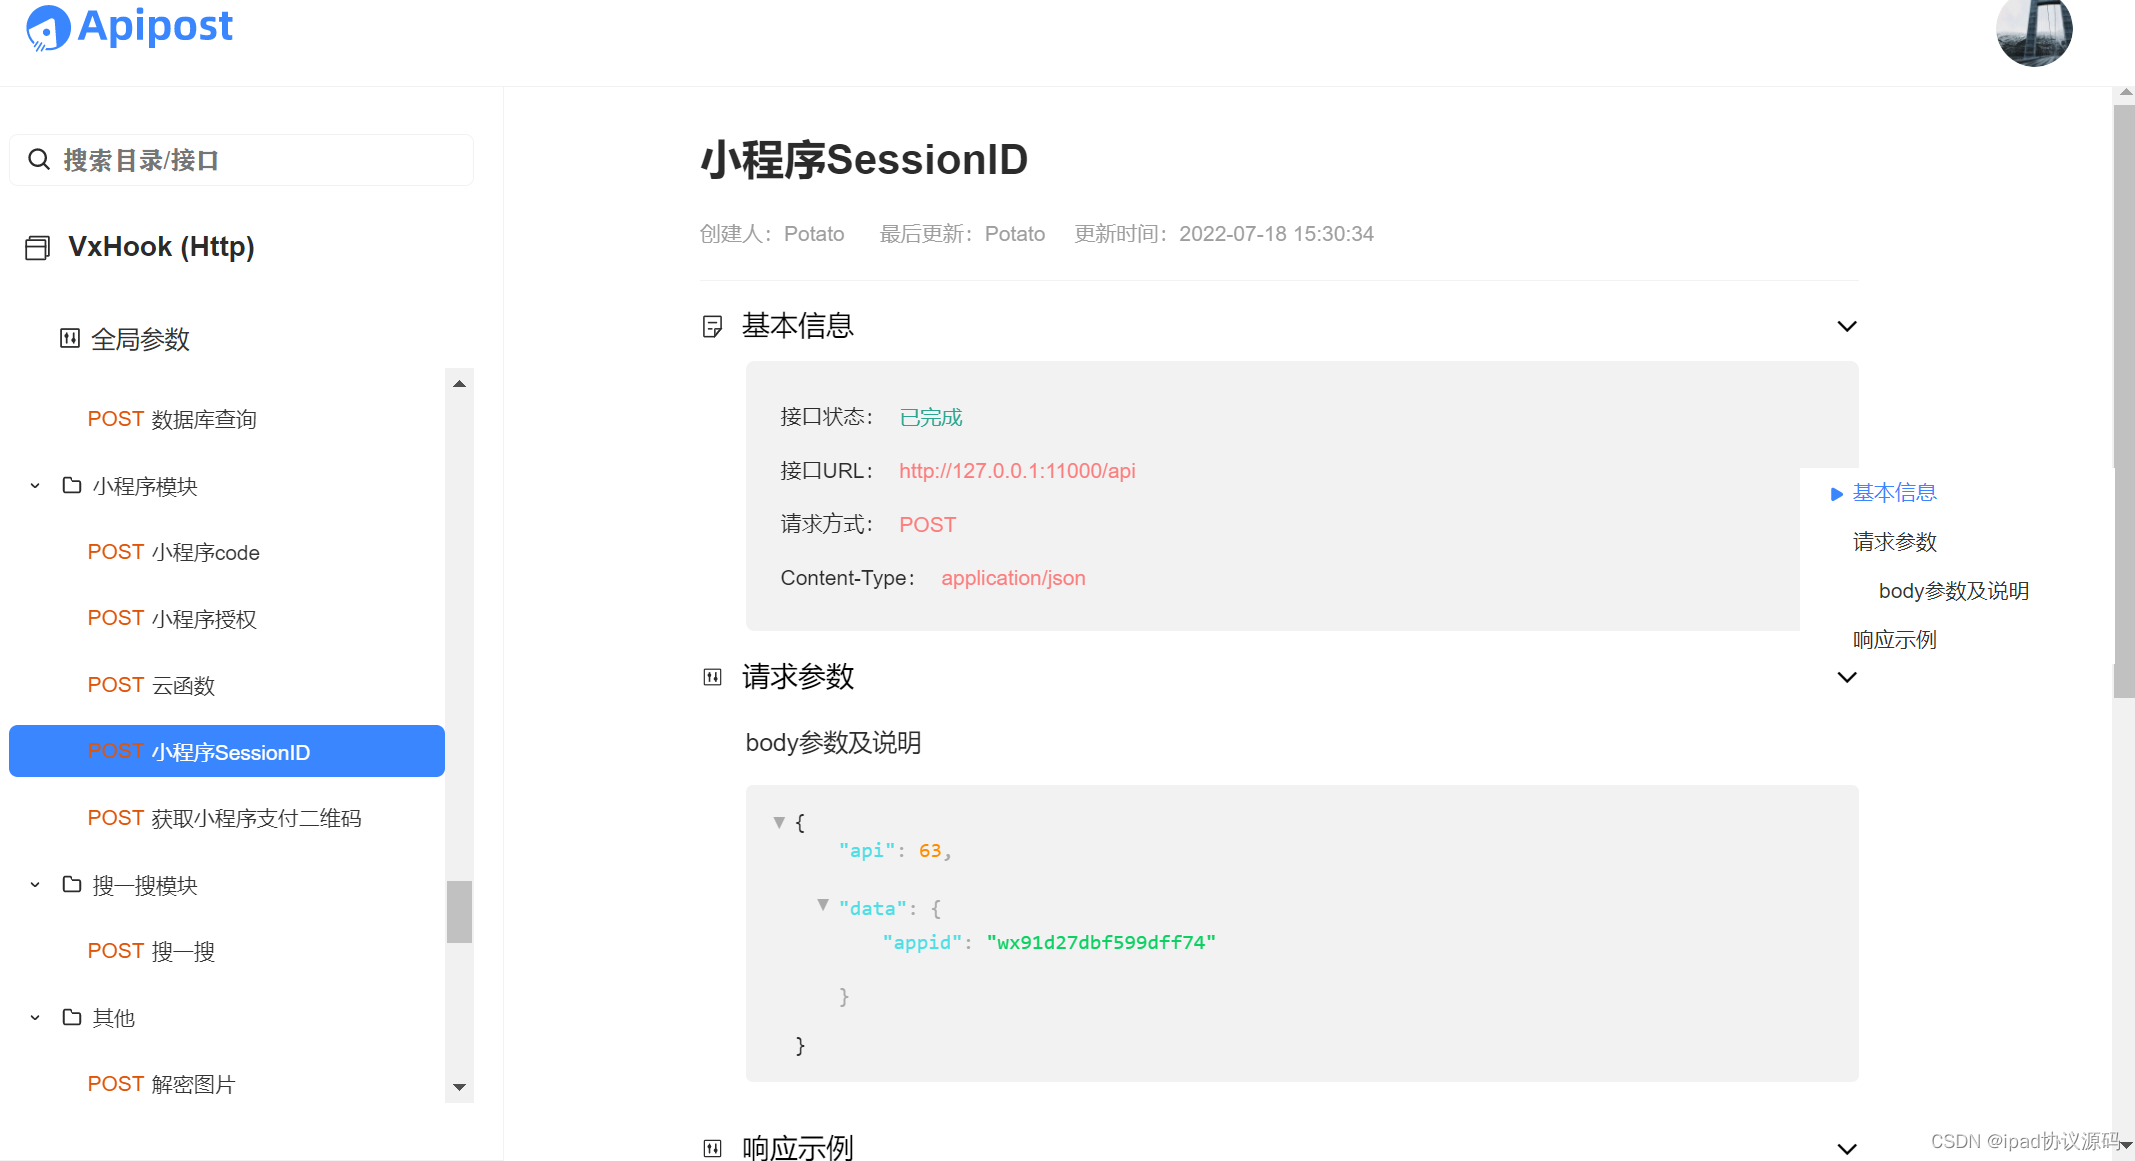
Task: Click the 响应示例 section icon
Action: [x=712, y=1148]
